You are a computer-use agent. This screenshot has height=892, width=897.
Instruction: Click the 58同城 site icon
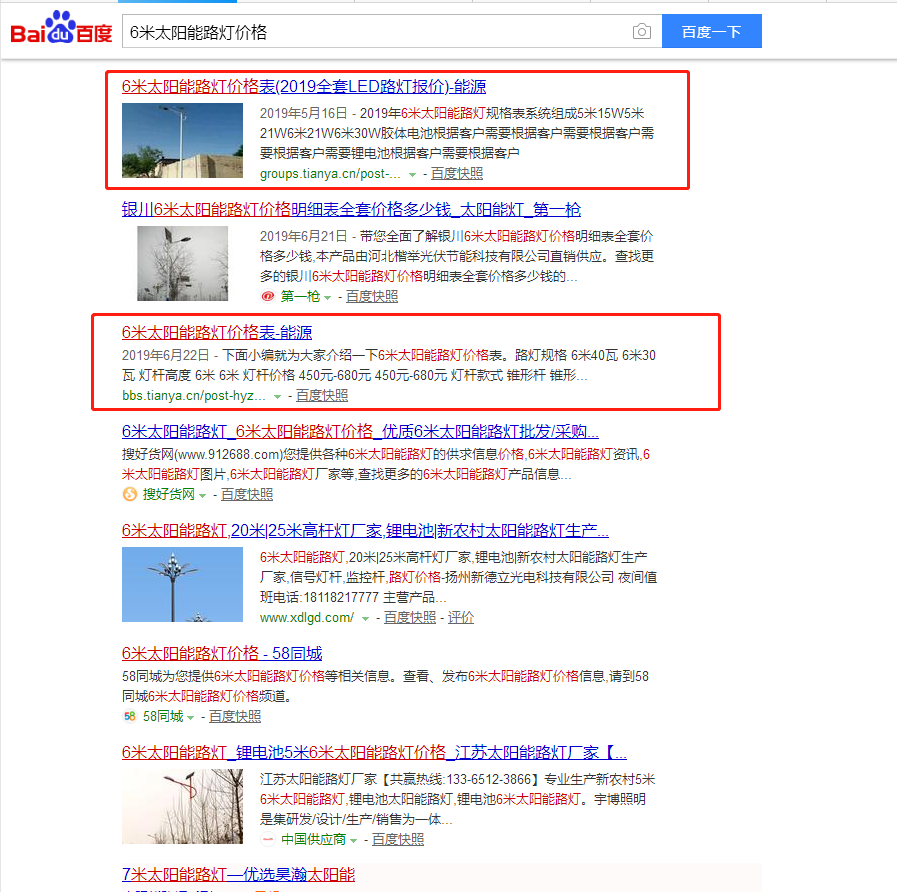click(x=130, y=716)
